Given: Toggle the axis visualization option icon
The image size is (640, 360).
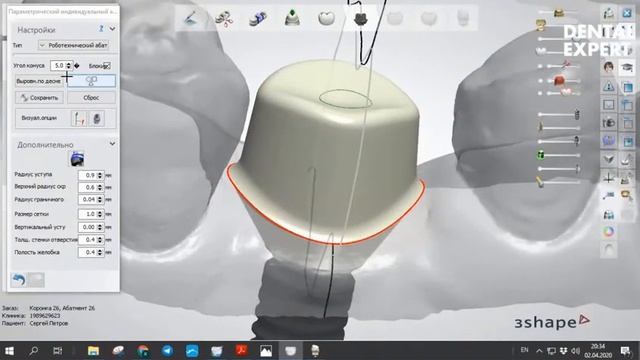Looking at the screenshot, I should point(78,118).
